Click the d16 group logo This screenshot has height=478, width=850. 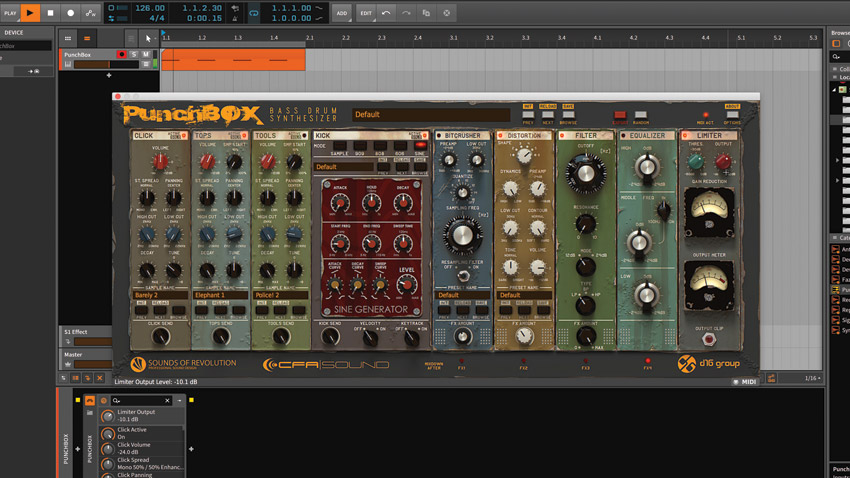tap(709, 364)
